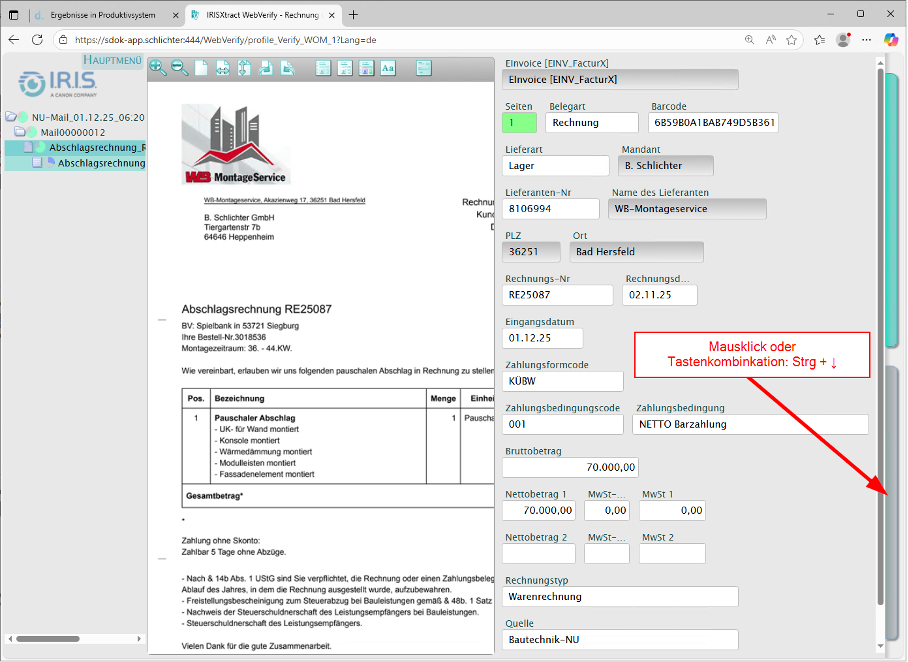
Task: Click sidebar horizontal scrollbar thumb
Action: (x=48, y=639)
